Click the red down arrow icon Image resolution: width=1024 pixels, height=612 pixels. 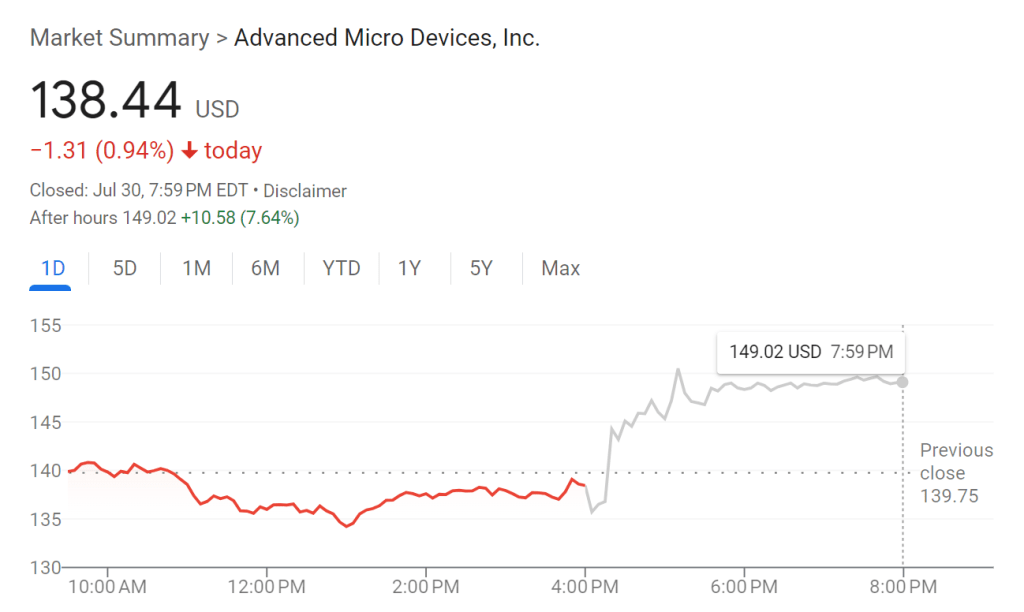point(190,151)
